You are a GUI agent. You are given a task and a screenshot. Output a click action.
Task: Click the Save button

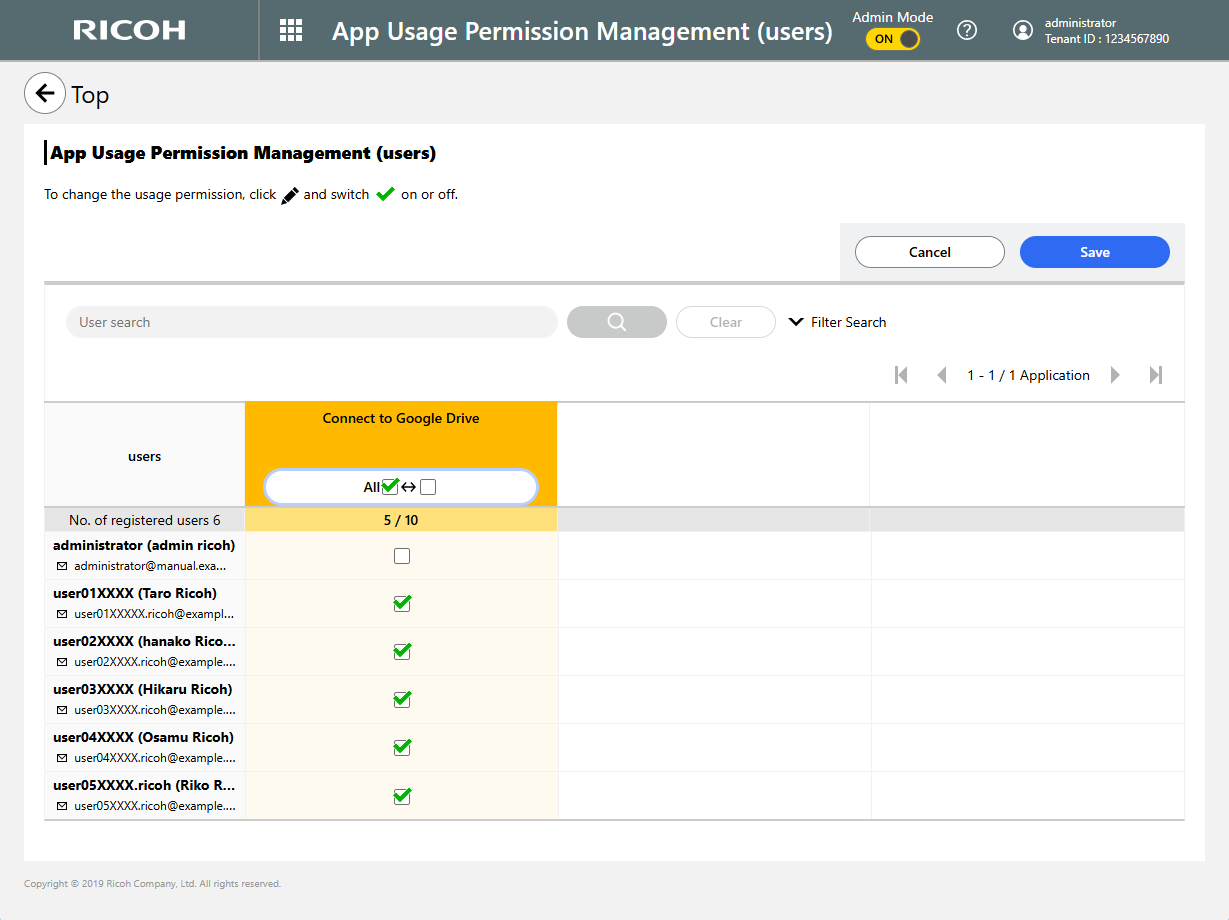[1094, 252]
